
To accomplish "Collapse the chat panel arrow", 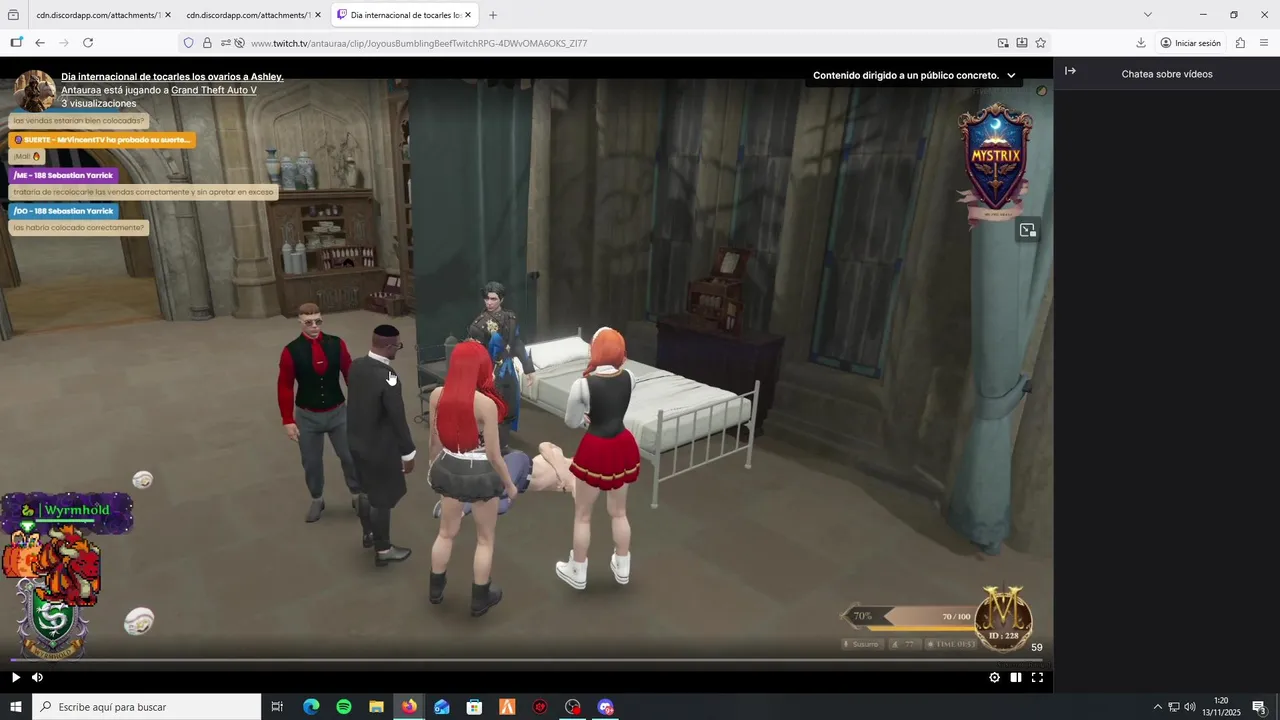I will pyautogui.click(x=1070, y=71).
